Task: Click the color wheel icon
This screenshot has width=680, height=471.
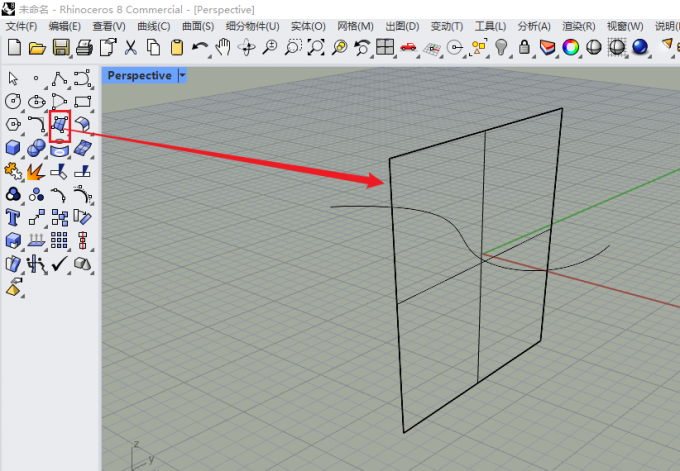Action: [x=570, y=47]
